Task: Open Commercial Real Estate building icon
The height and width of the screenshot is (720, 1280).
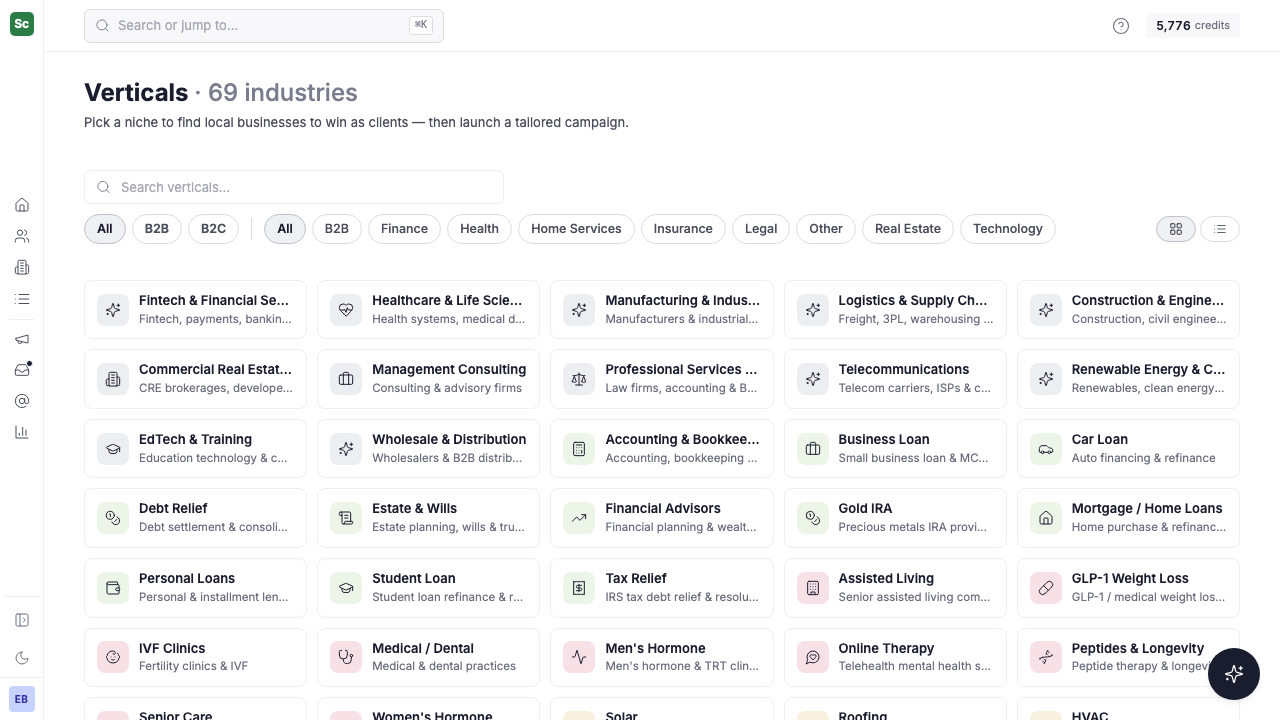Action: click(x=113, y=379)
